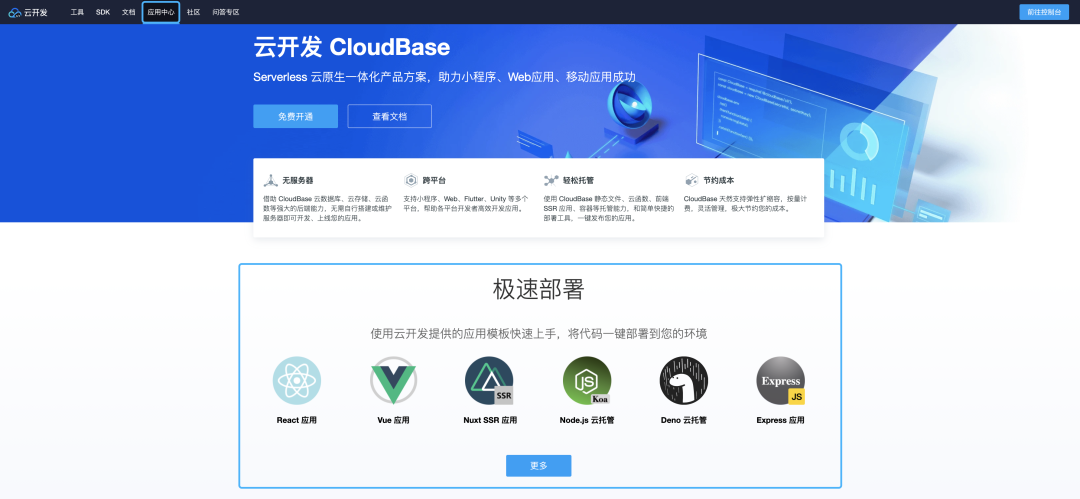Open 查看文档 button in banner
This screenshot has width=1080, height=499.
(x=390, y=116)
